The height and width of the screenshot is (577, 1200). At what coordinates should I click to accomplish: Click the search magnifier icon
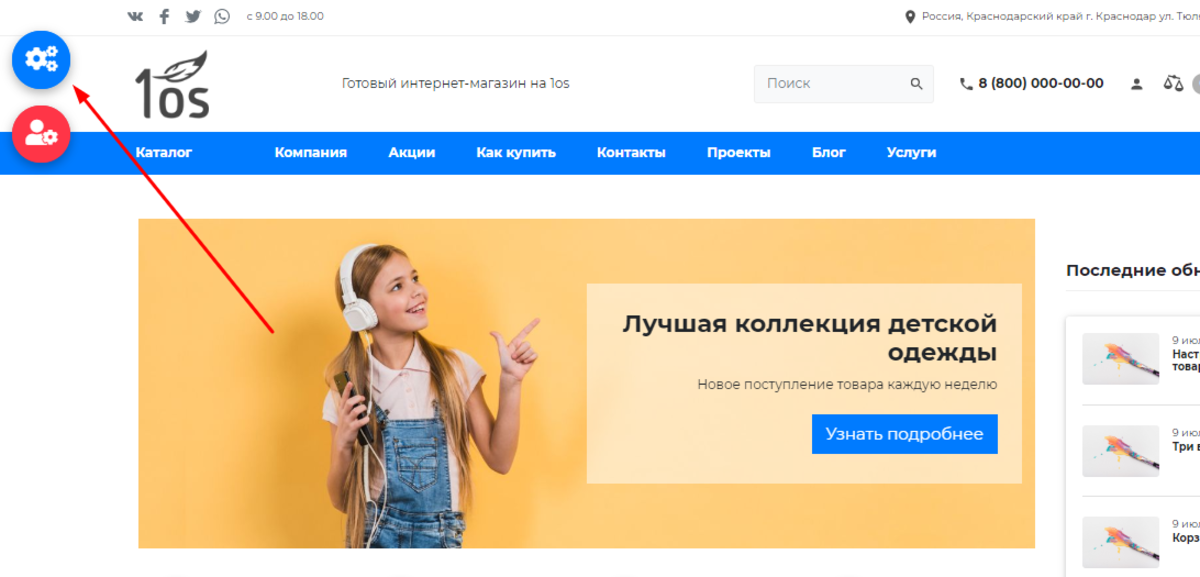[916, 84]
